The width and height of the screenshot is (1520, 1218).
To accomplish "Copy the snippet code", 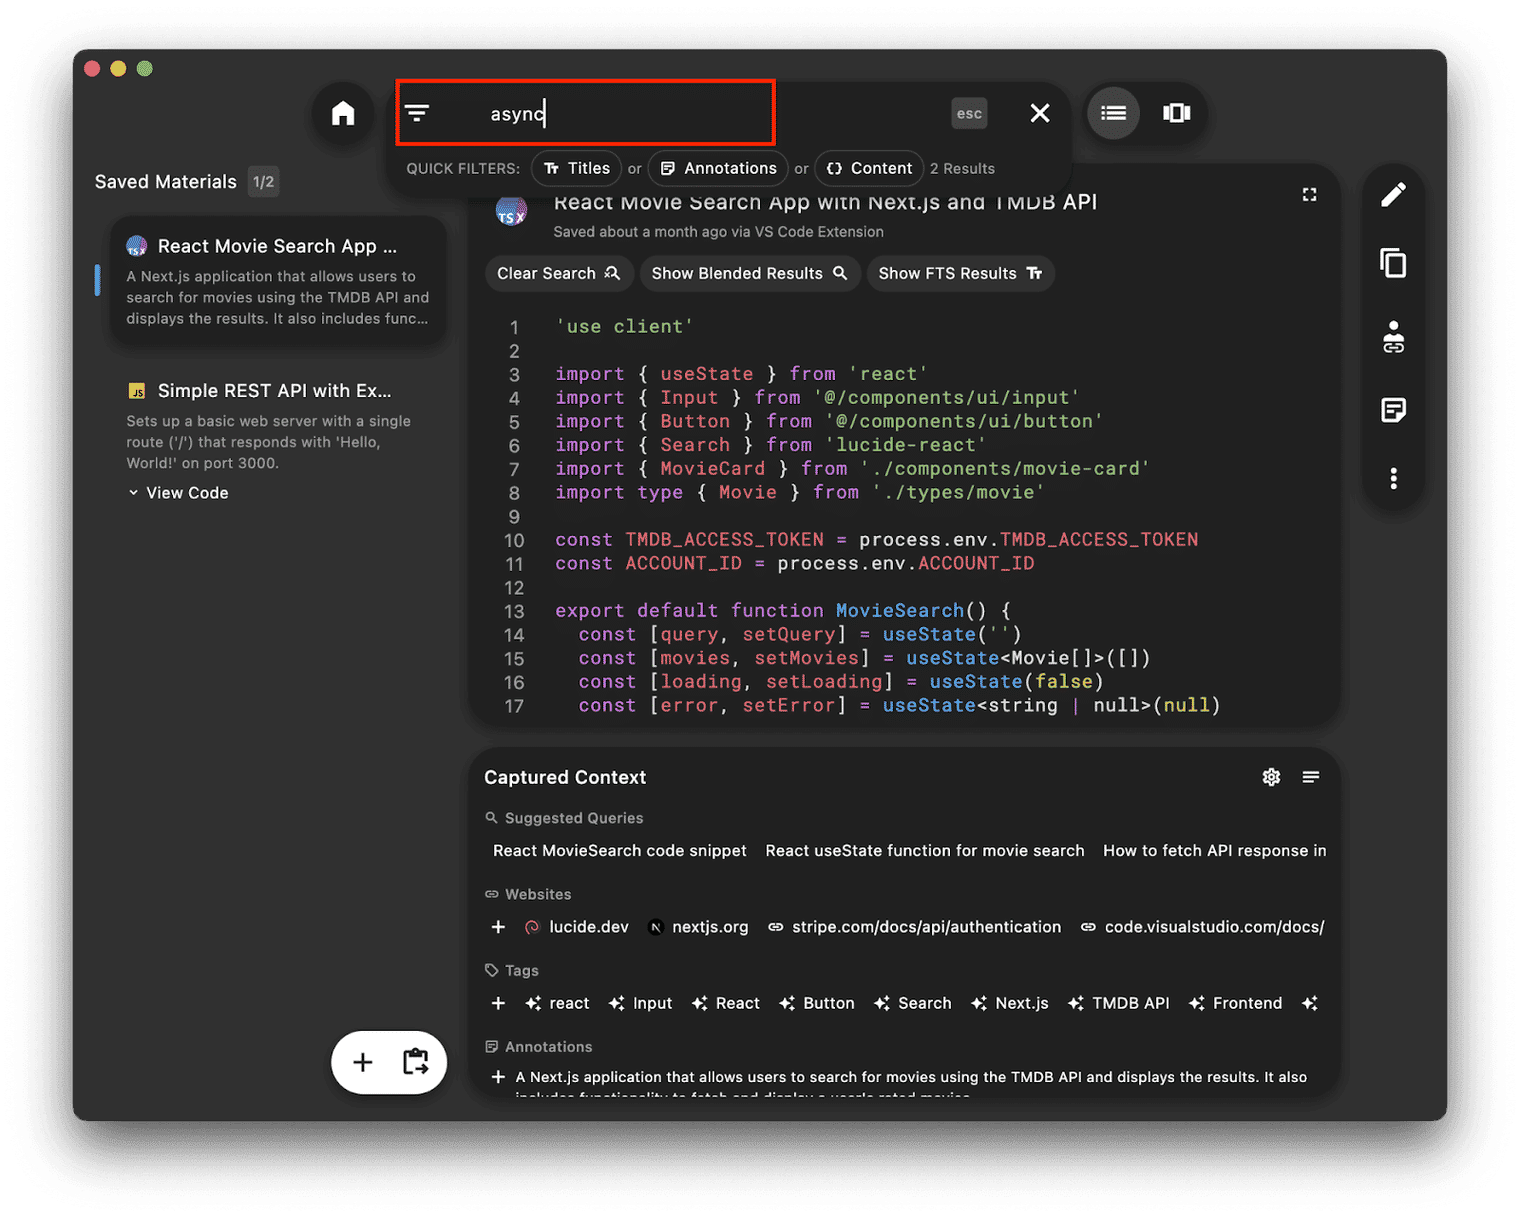I will point(1393,263).
